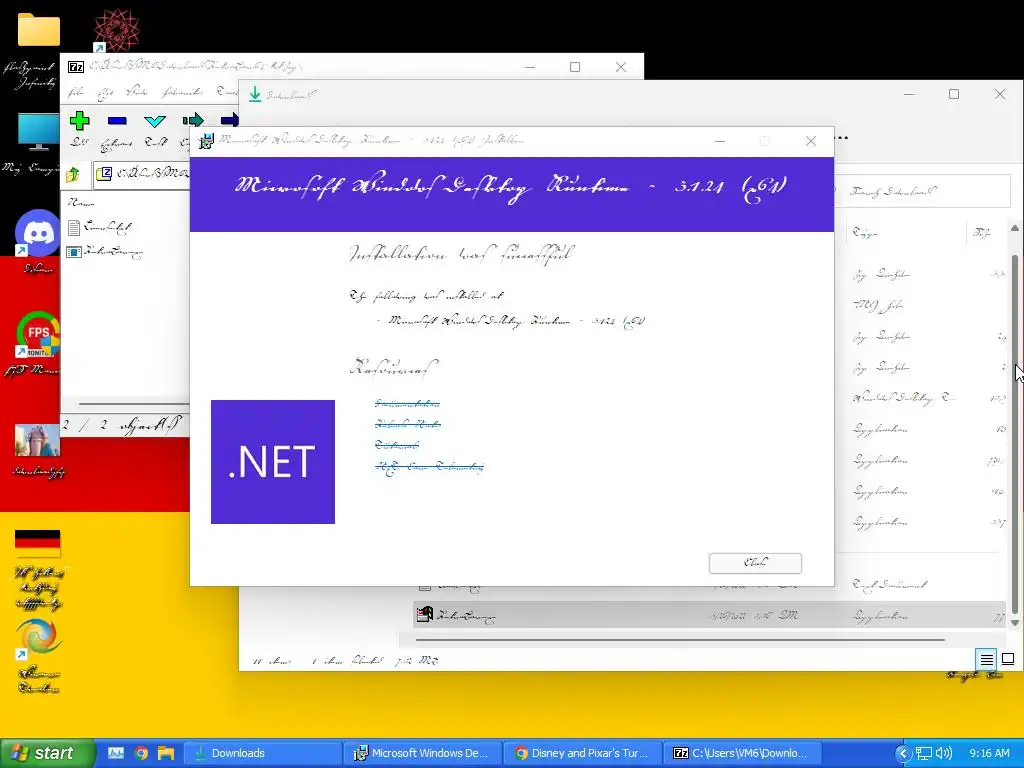Switch to Microsoft Windows De... taskbar button
Viewport: 1024px width, 768px height.
coord(423,753)
